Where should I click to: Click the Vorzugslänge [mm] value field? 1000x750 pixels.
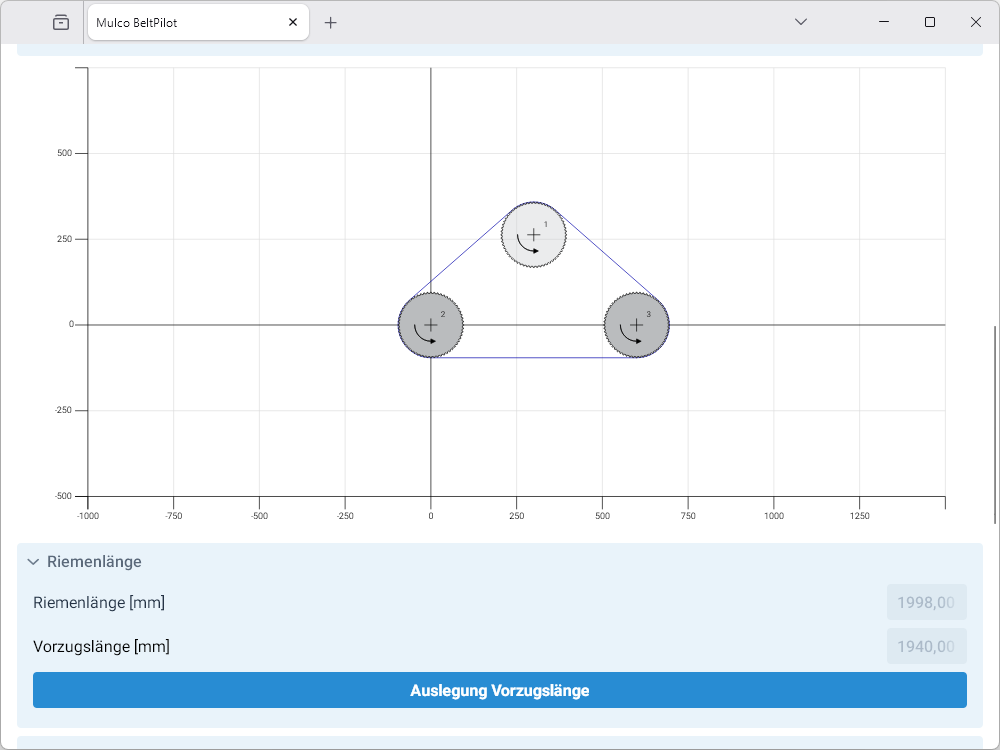tap(926, 646)
